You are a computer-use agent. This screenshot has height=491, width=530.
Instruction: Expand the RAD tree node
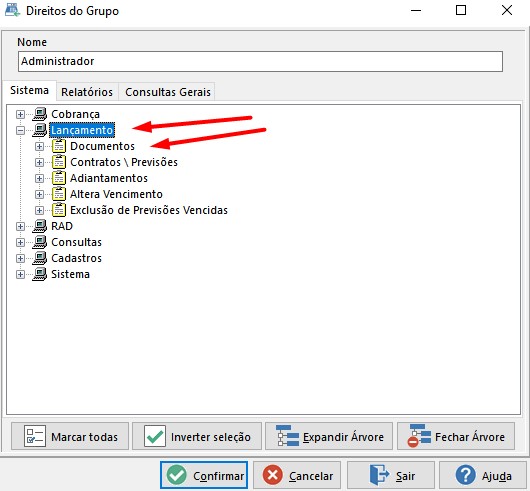pos(20,226)
